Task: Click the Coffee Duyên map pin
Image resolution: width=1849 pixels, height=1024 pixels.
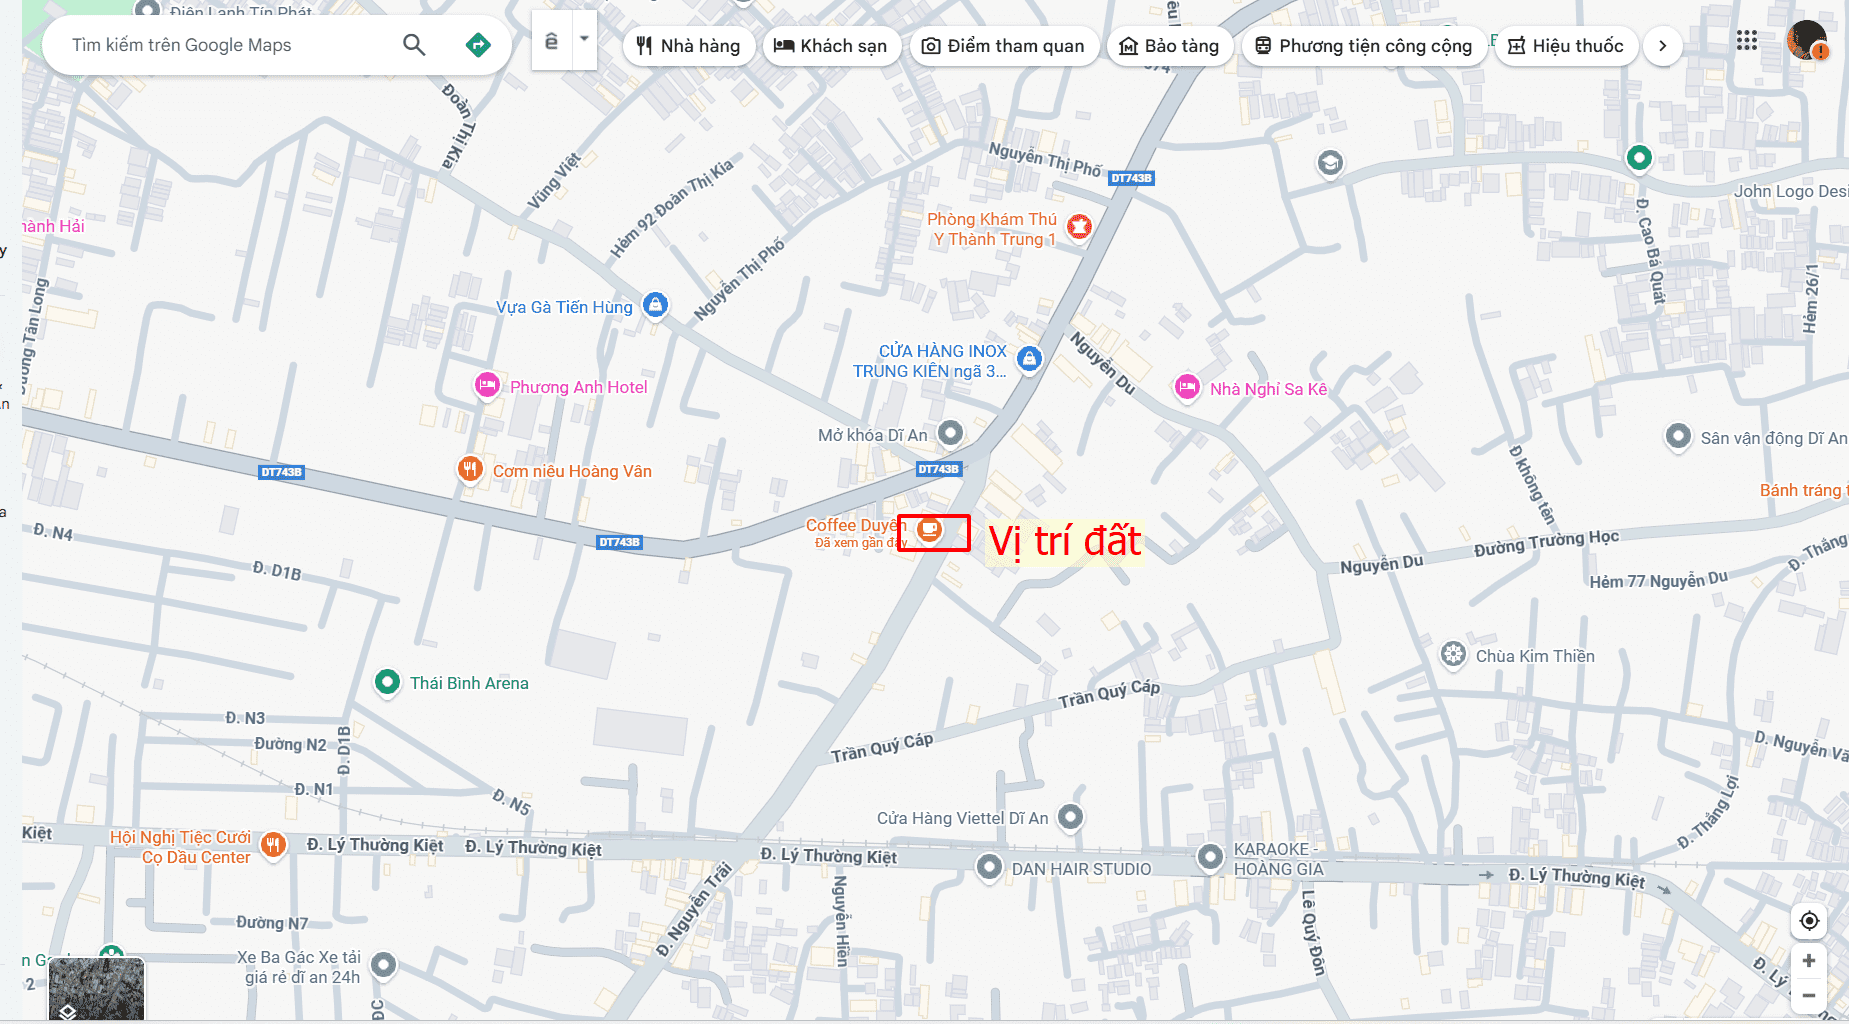Action: coord(930,529)
